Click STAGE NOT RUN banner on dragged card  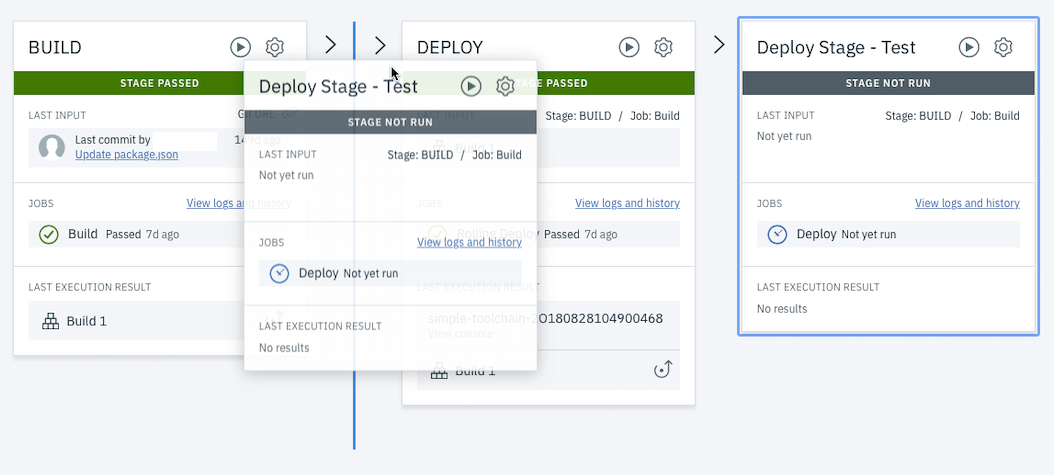tap(390, 122)
